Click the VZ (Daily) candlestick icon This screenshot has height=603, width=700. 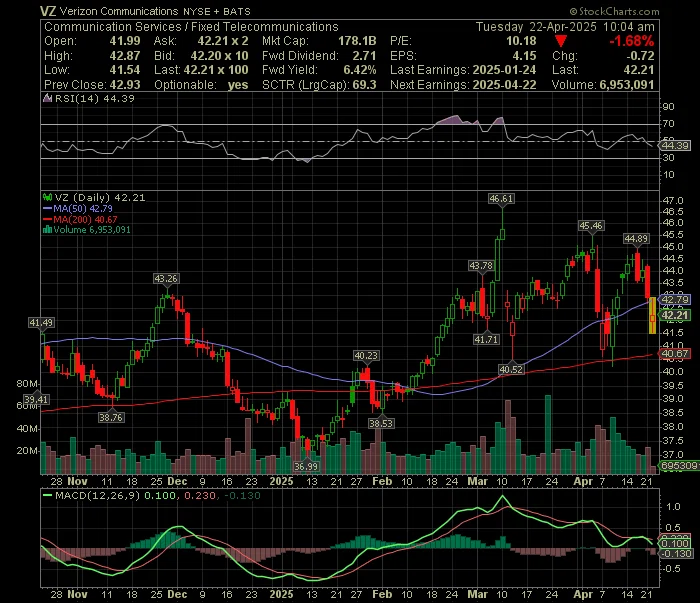(x=47, y=197)
